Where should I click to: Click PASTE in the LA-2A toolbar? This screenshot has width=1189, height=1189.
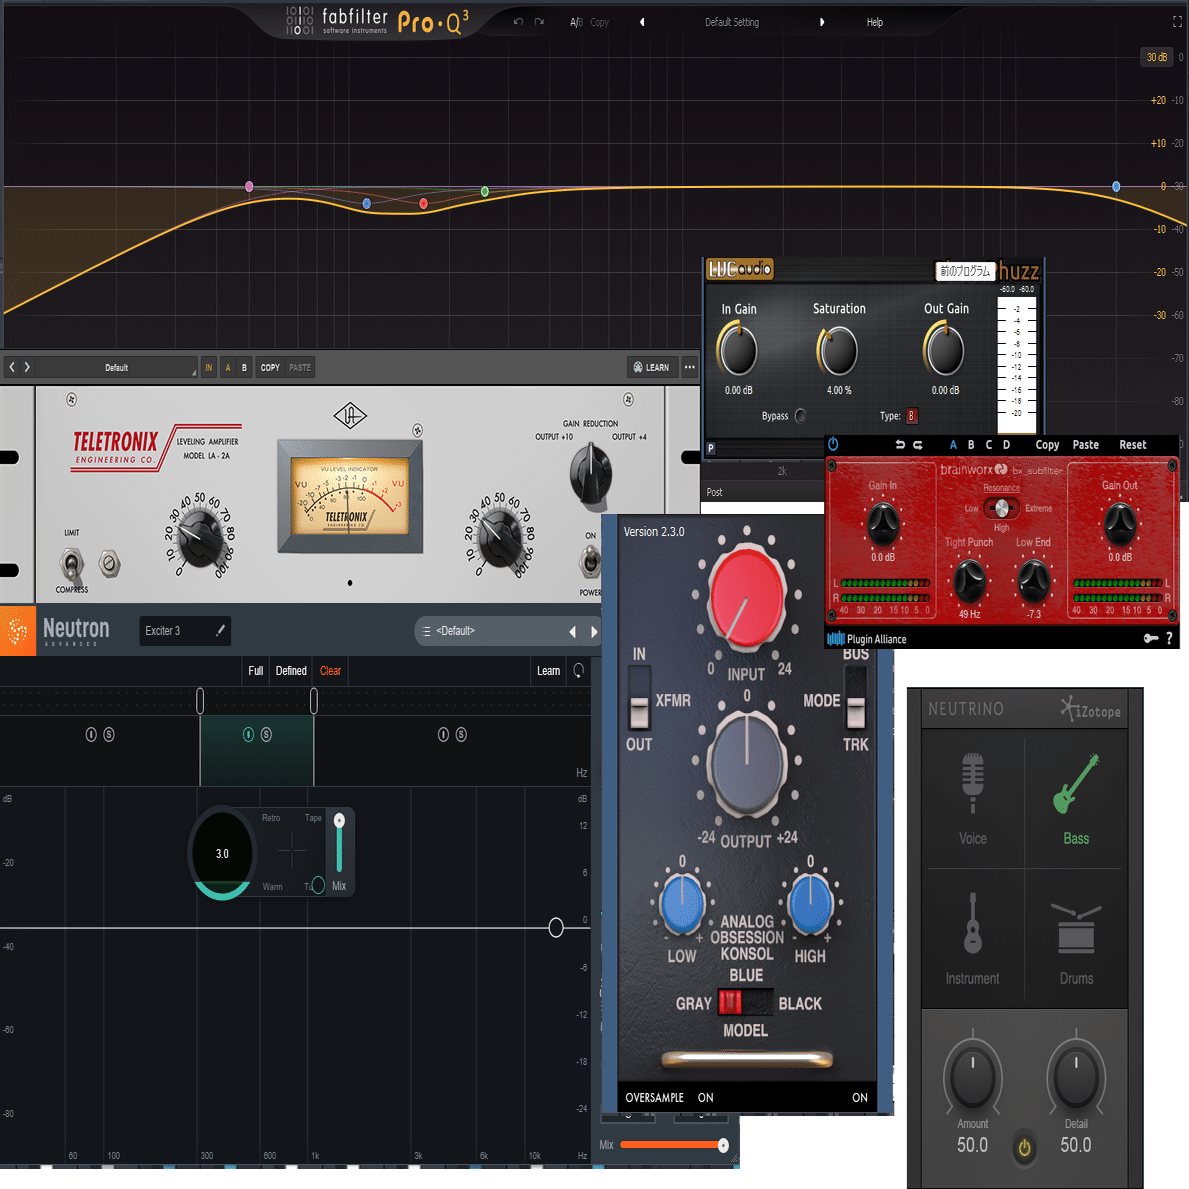pyautogui.click(x=300, y=368)
